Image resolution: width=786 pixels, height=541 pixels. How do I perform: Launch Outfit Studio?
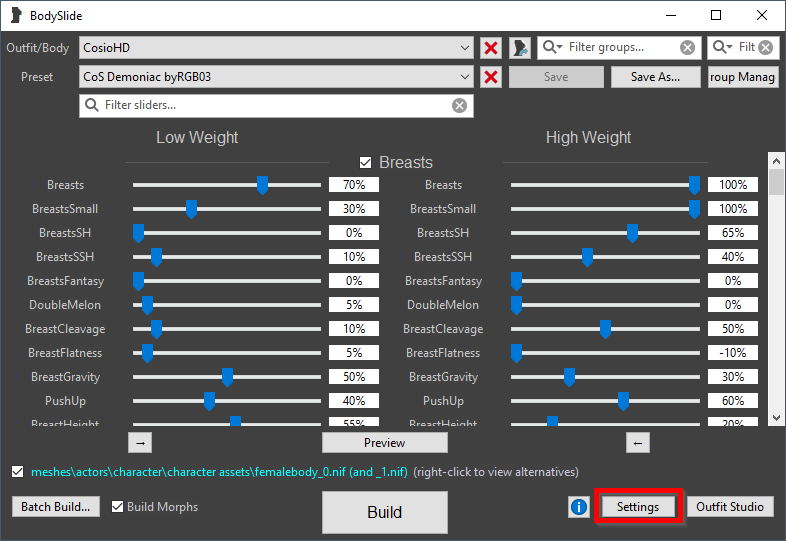tap(730, 507)
